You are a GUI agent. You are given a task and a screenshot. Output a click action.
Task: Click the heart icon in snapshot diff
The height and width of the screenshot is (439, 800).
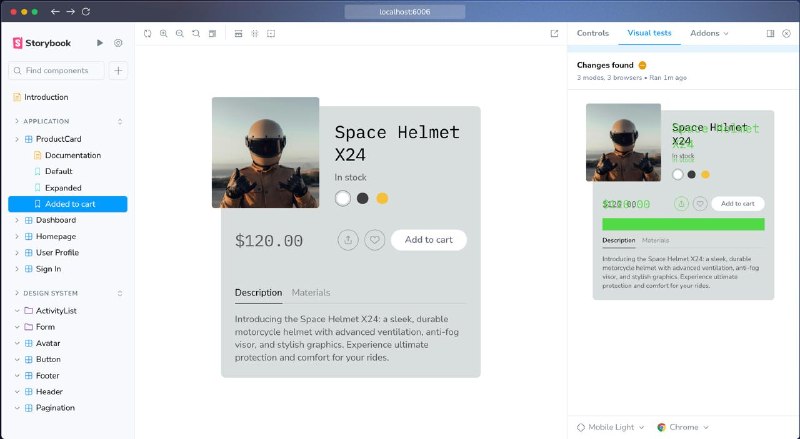[x=700, y=204]
